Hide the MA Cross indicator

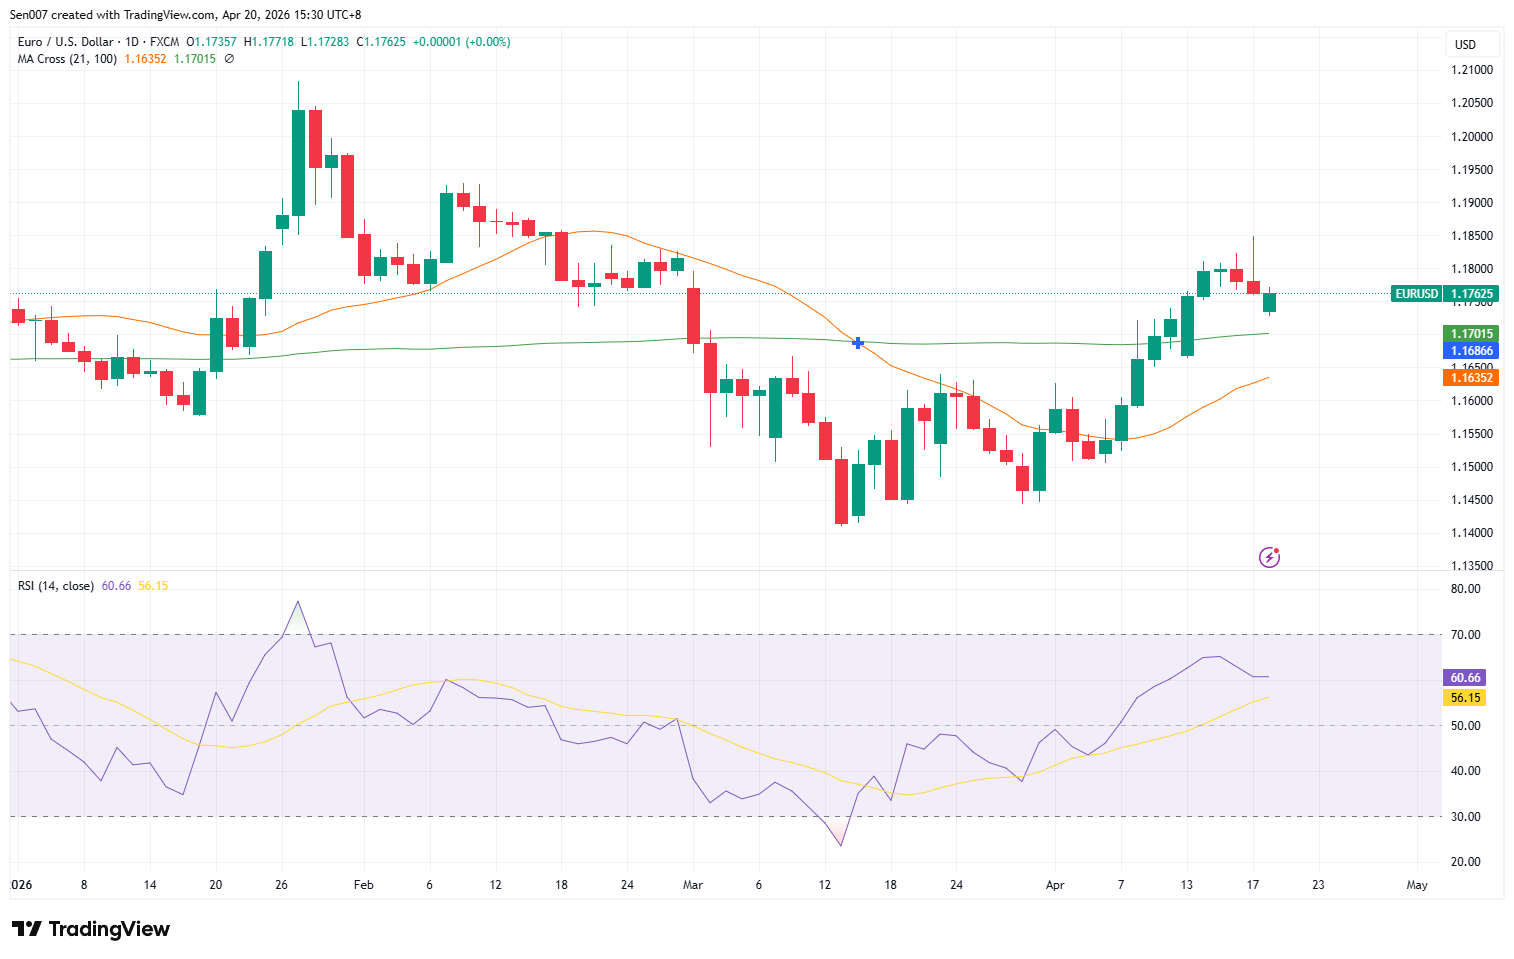227,58
